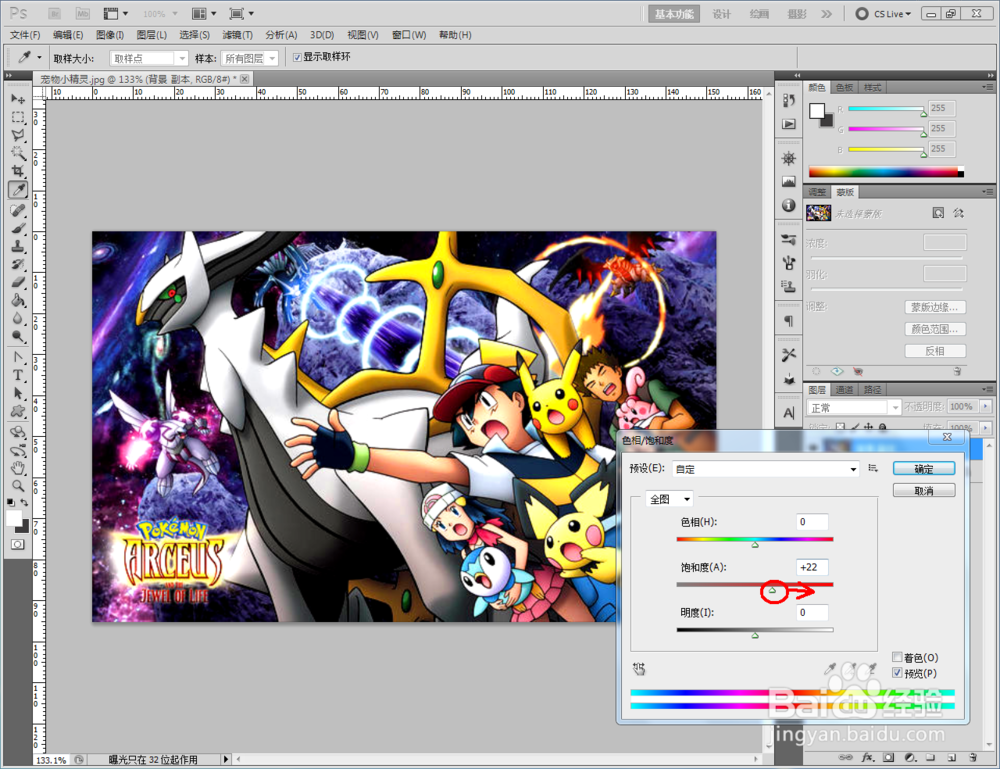
Task: Expand the Masks panel options menu
Action: click(987, 192)
